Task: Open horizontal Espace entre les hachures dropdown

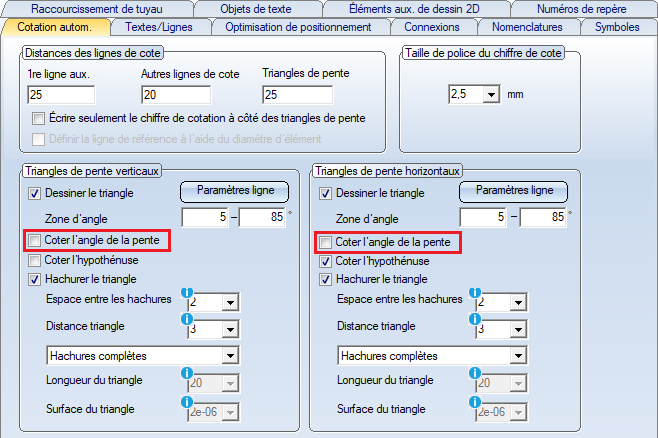Action: 518,302
